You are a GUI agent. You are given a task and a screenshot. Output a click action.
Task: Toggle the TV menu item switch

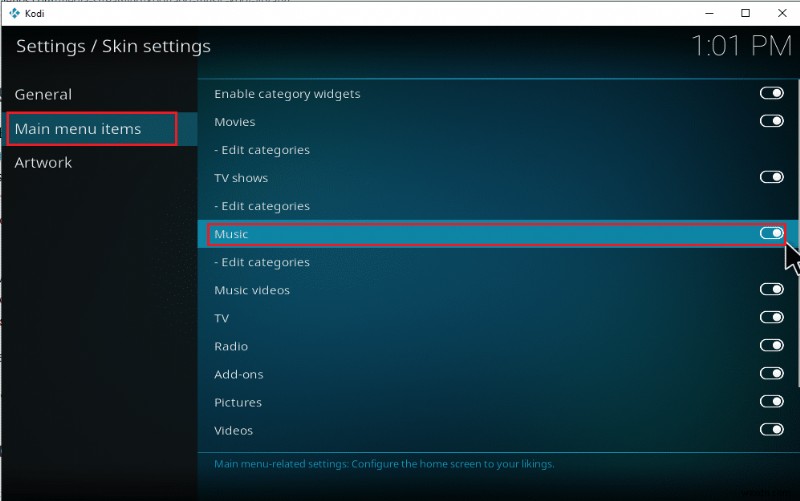click(x=771, y=317)
